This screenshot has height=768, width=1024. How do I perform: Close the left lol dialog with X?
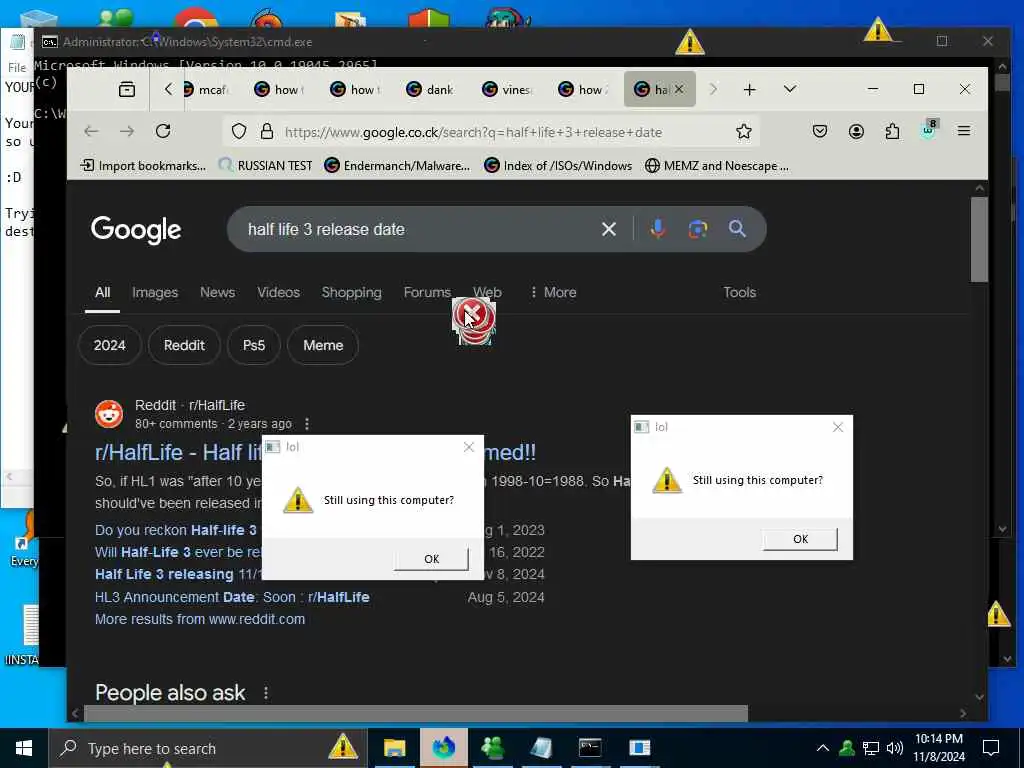469,447
